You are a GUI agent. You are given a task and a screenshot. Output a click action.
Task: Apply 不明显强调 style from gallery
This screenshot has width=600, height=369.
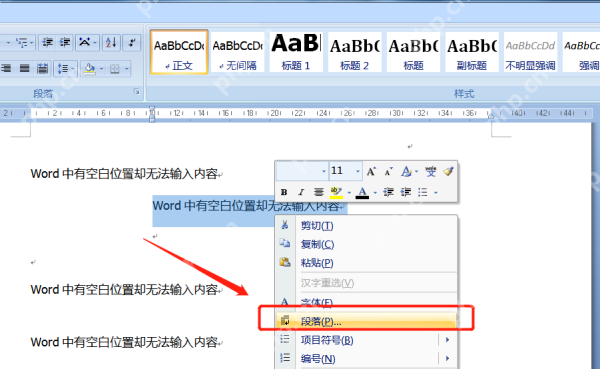[530, 52]
